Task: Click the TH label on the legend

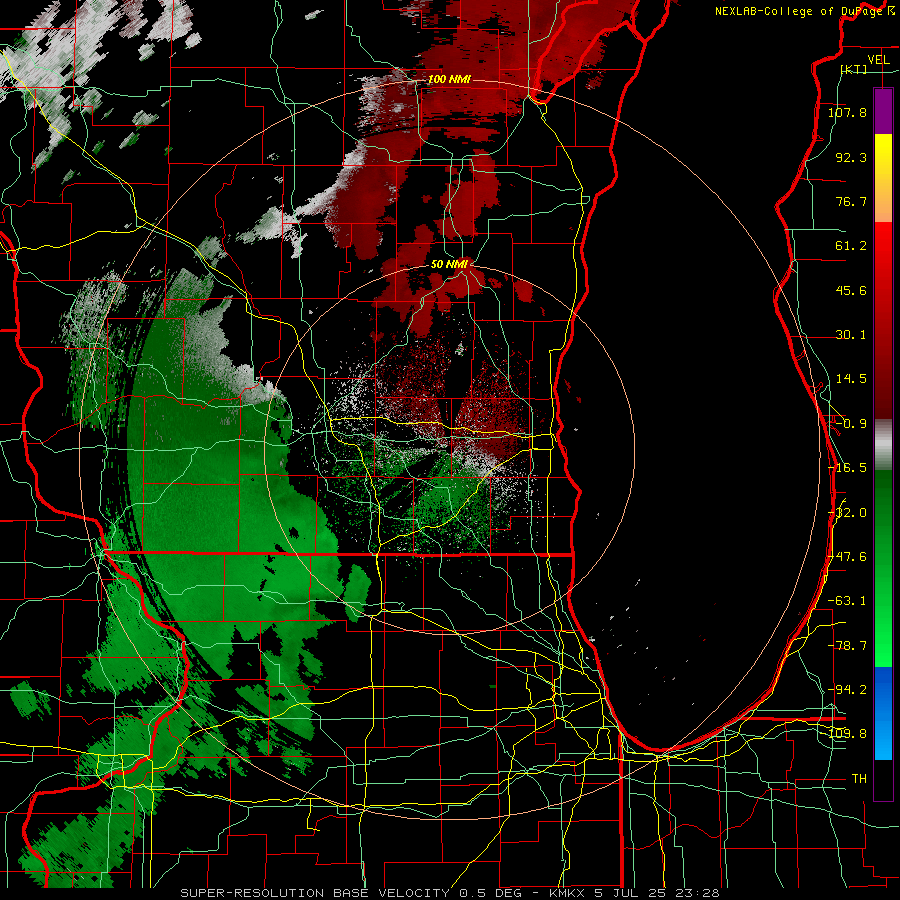Action: [859, 779]
